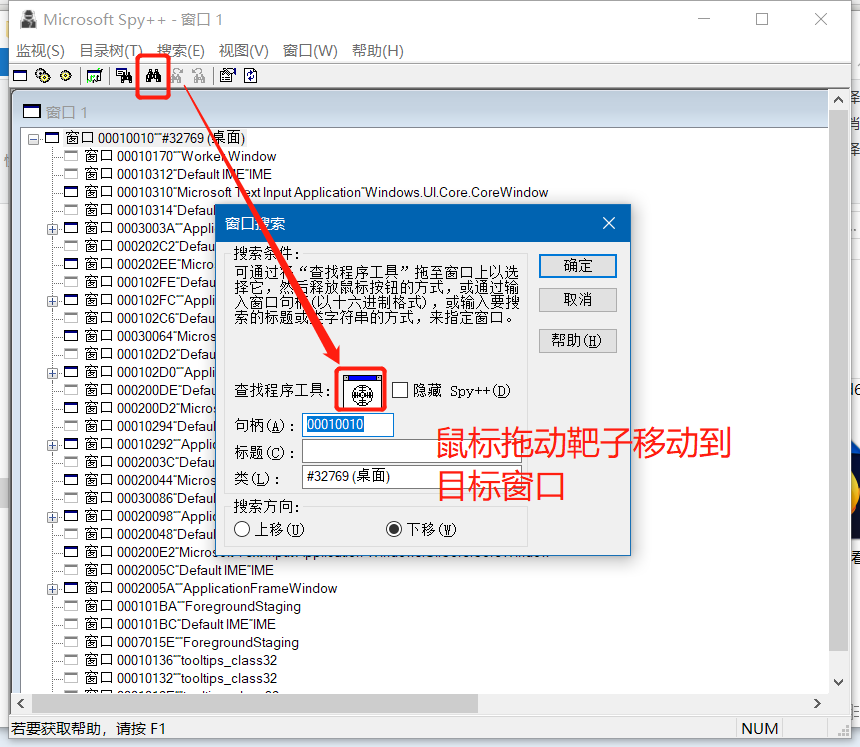Expand the 00020098 tree node
The width and height of the screenshot is (860, 747).
click(52, 517)
